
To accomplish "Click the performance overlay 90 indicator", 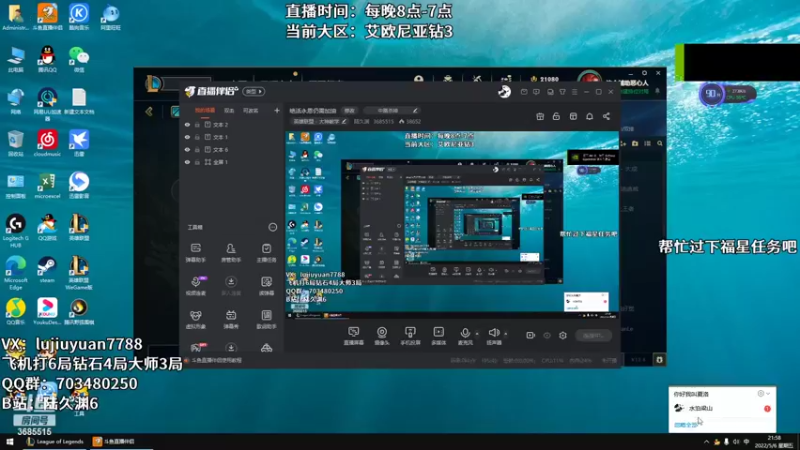I will click(x=711, y=94).
